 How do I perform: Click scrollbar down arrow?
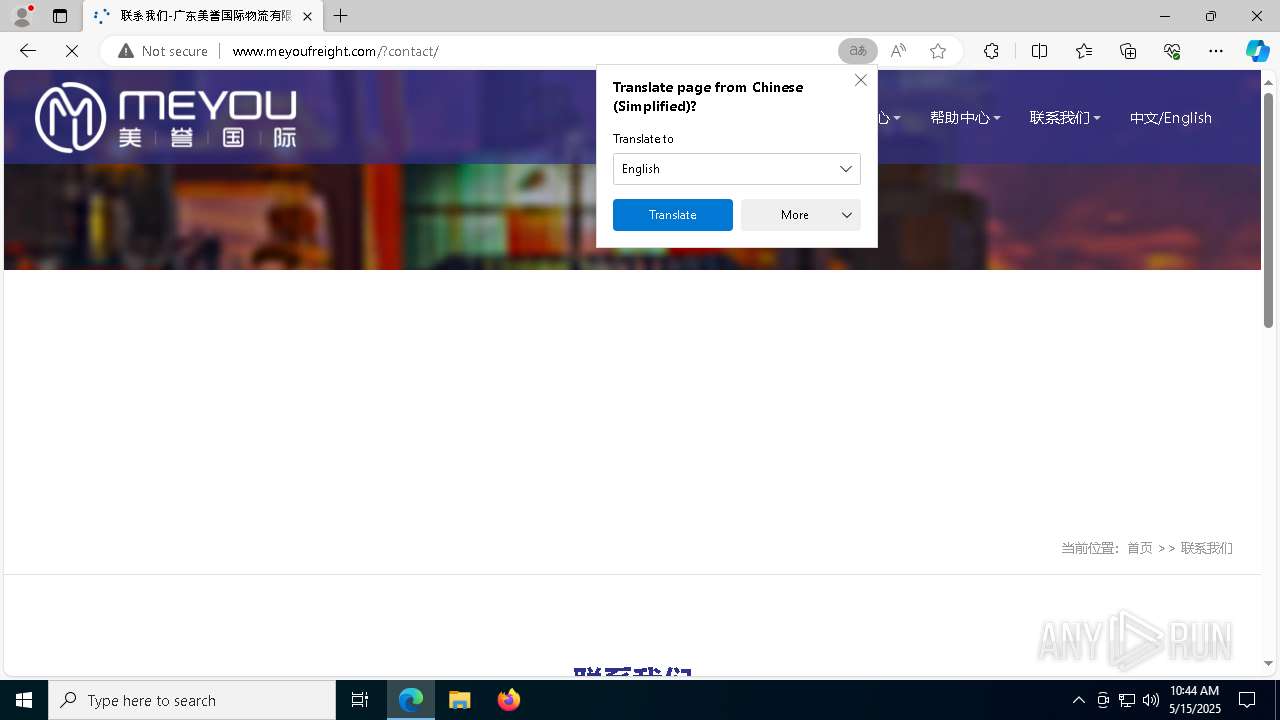(1268, 663)
